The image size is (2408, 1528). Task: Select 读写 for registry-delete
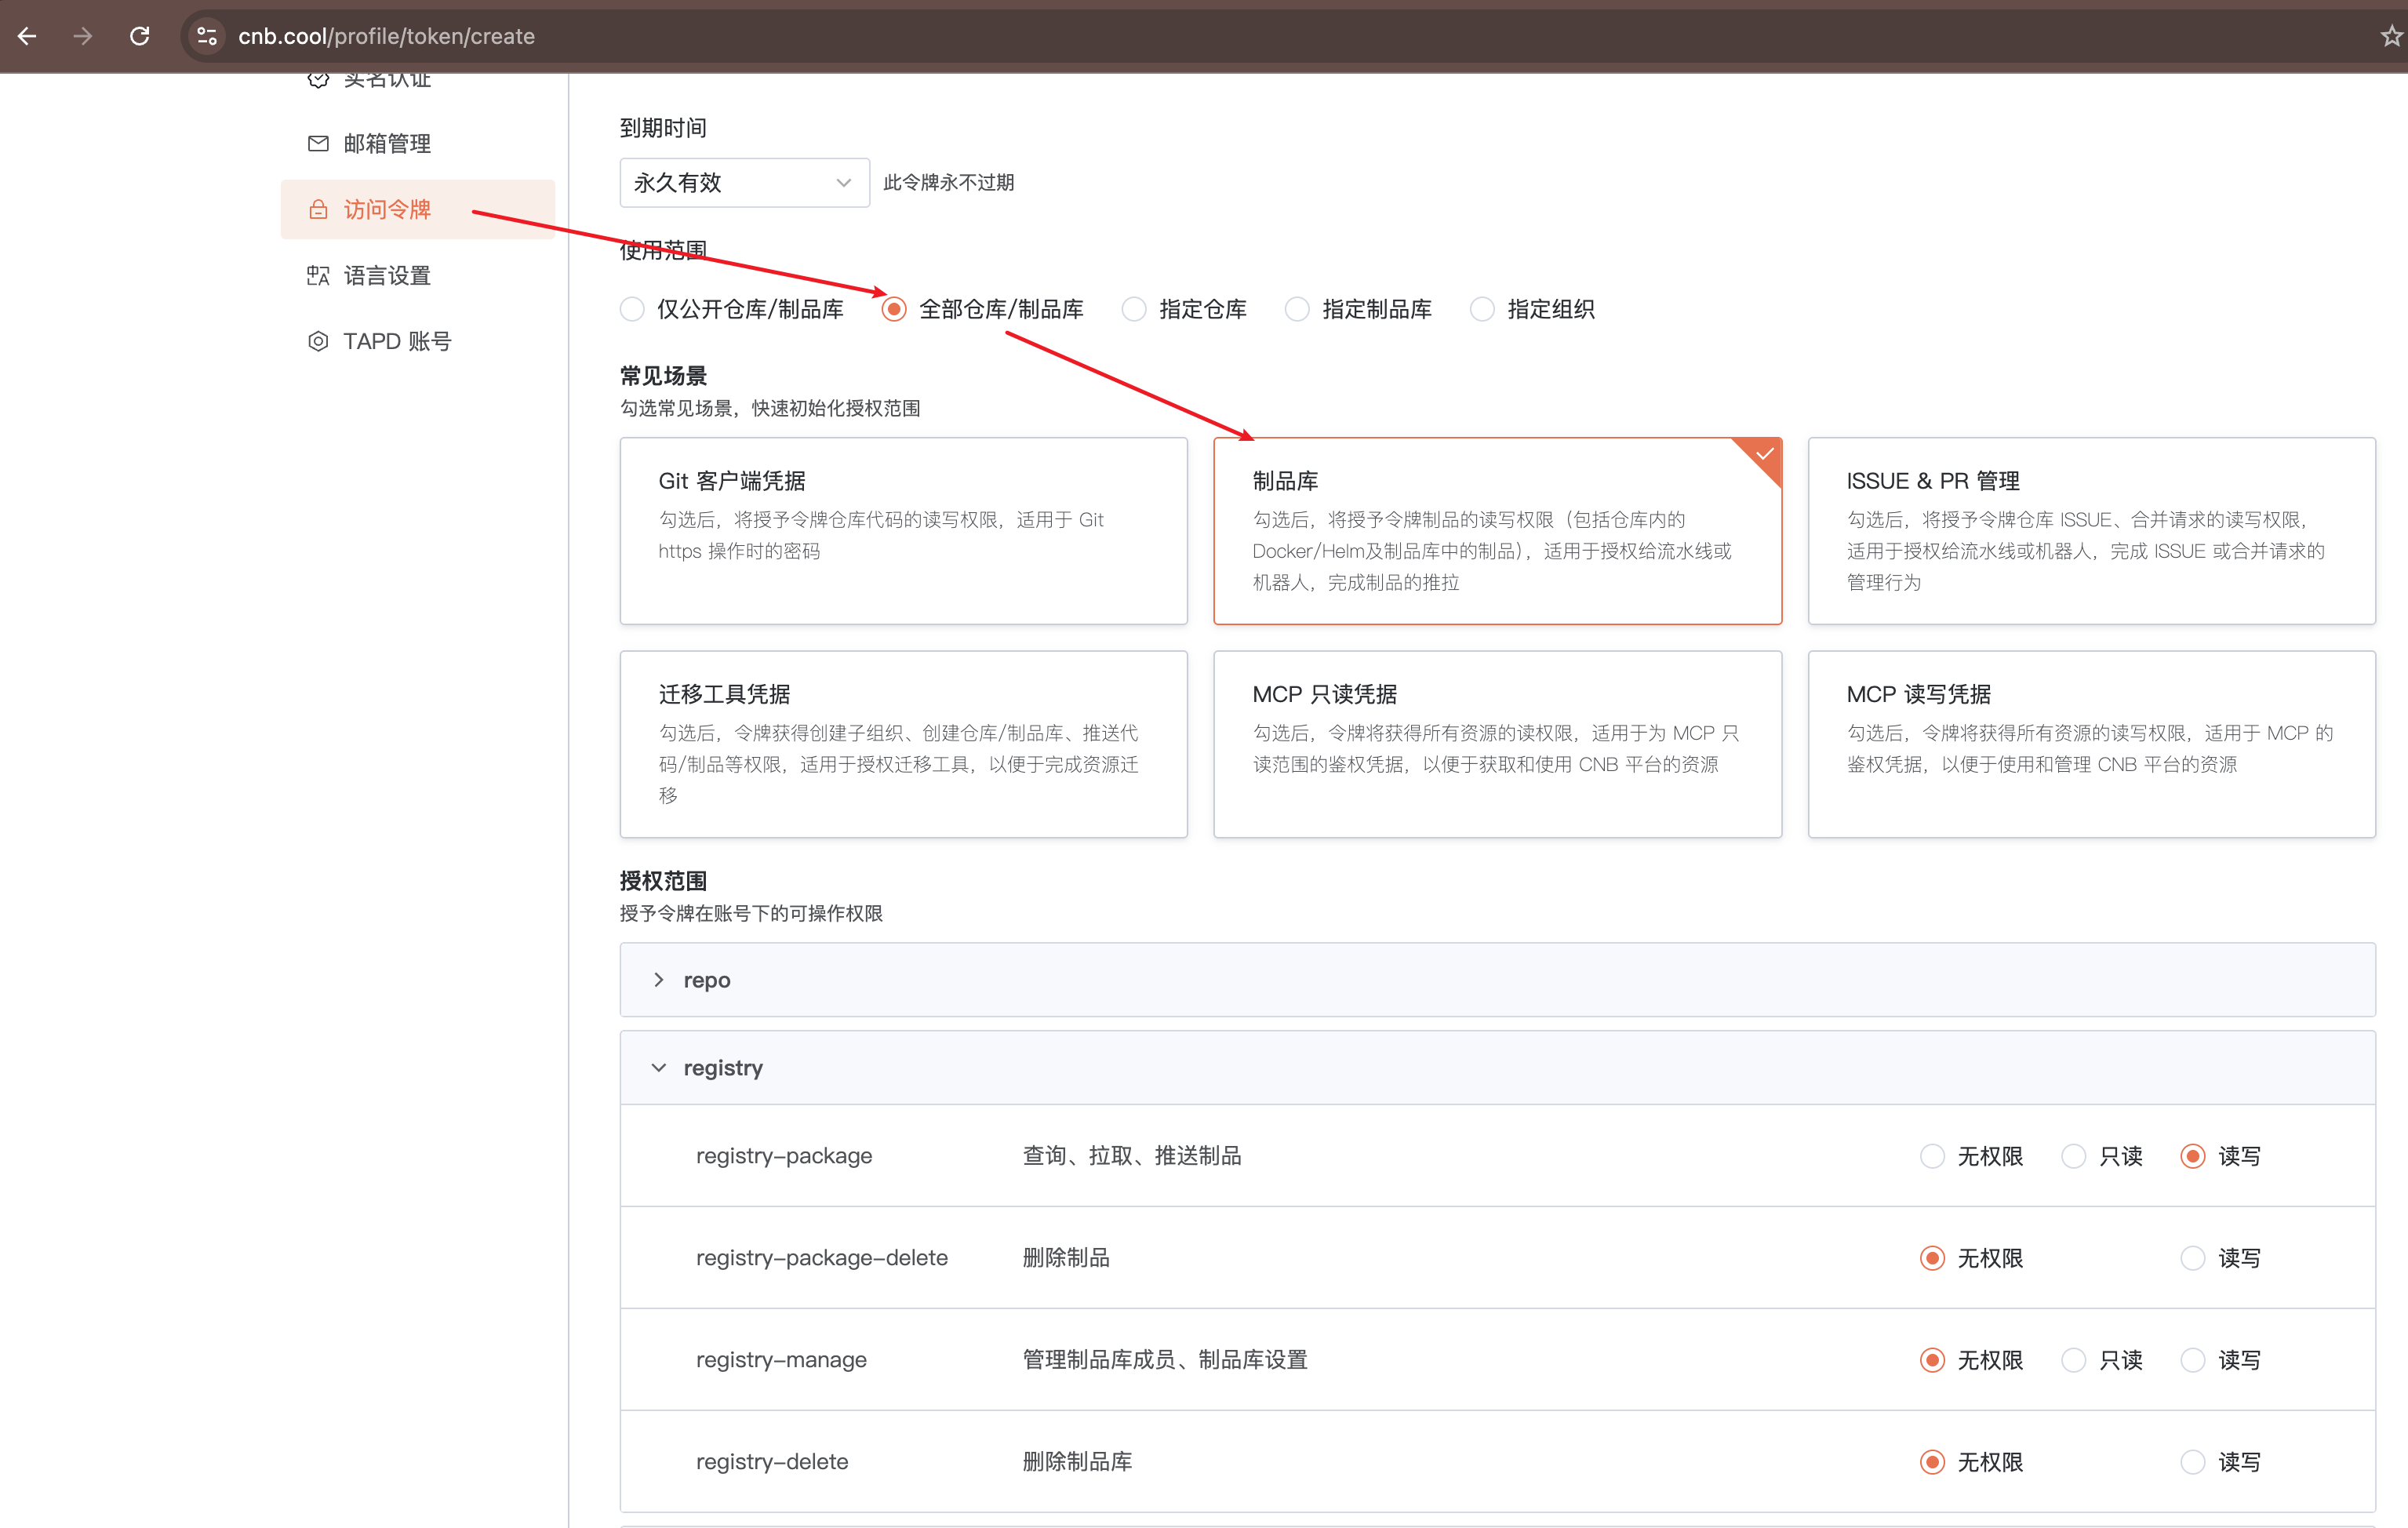coord(2193,1462)
